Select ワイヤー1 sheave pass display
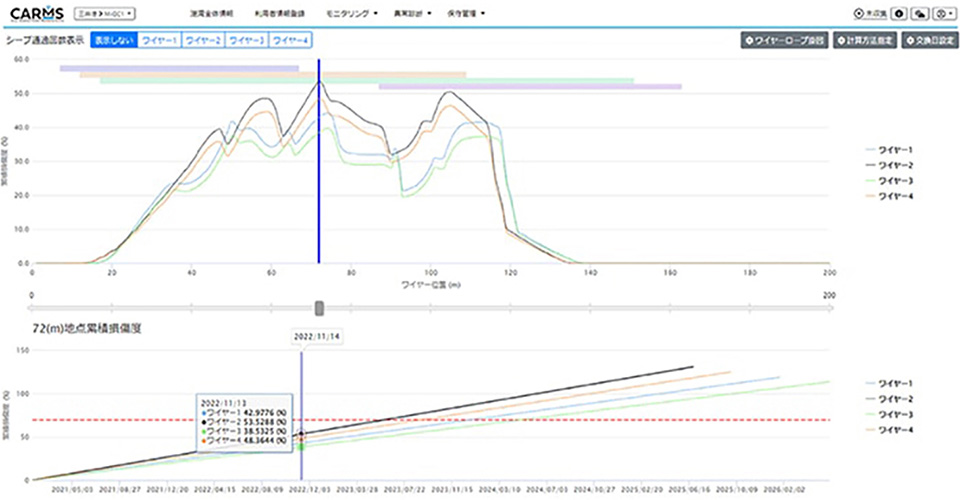 click(x=159, y=40)
